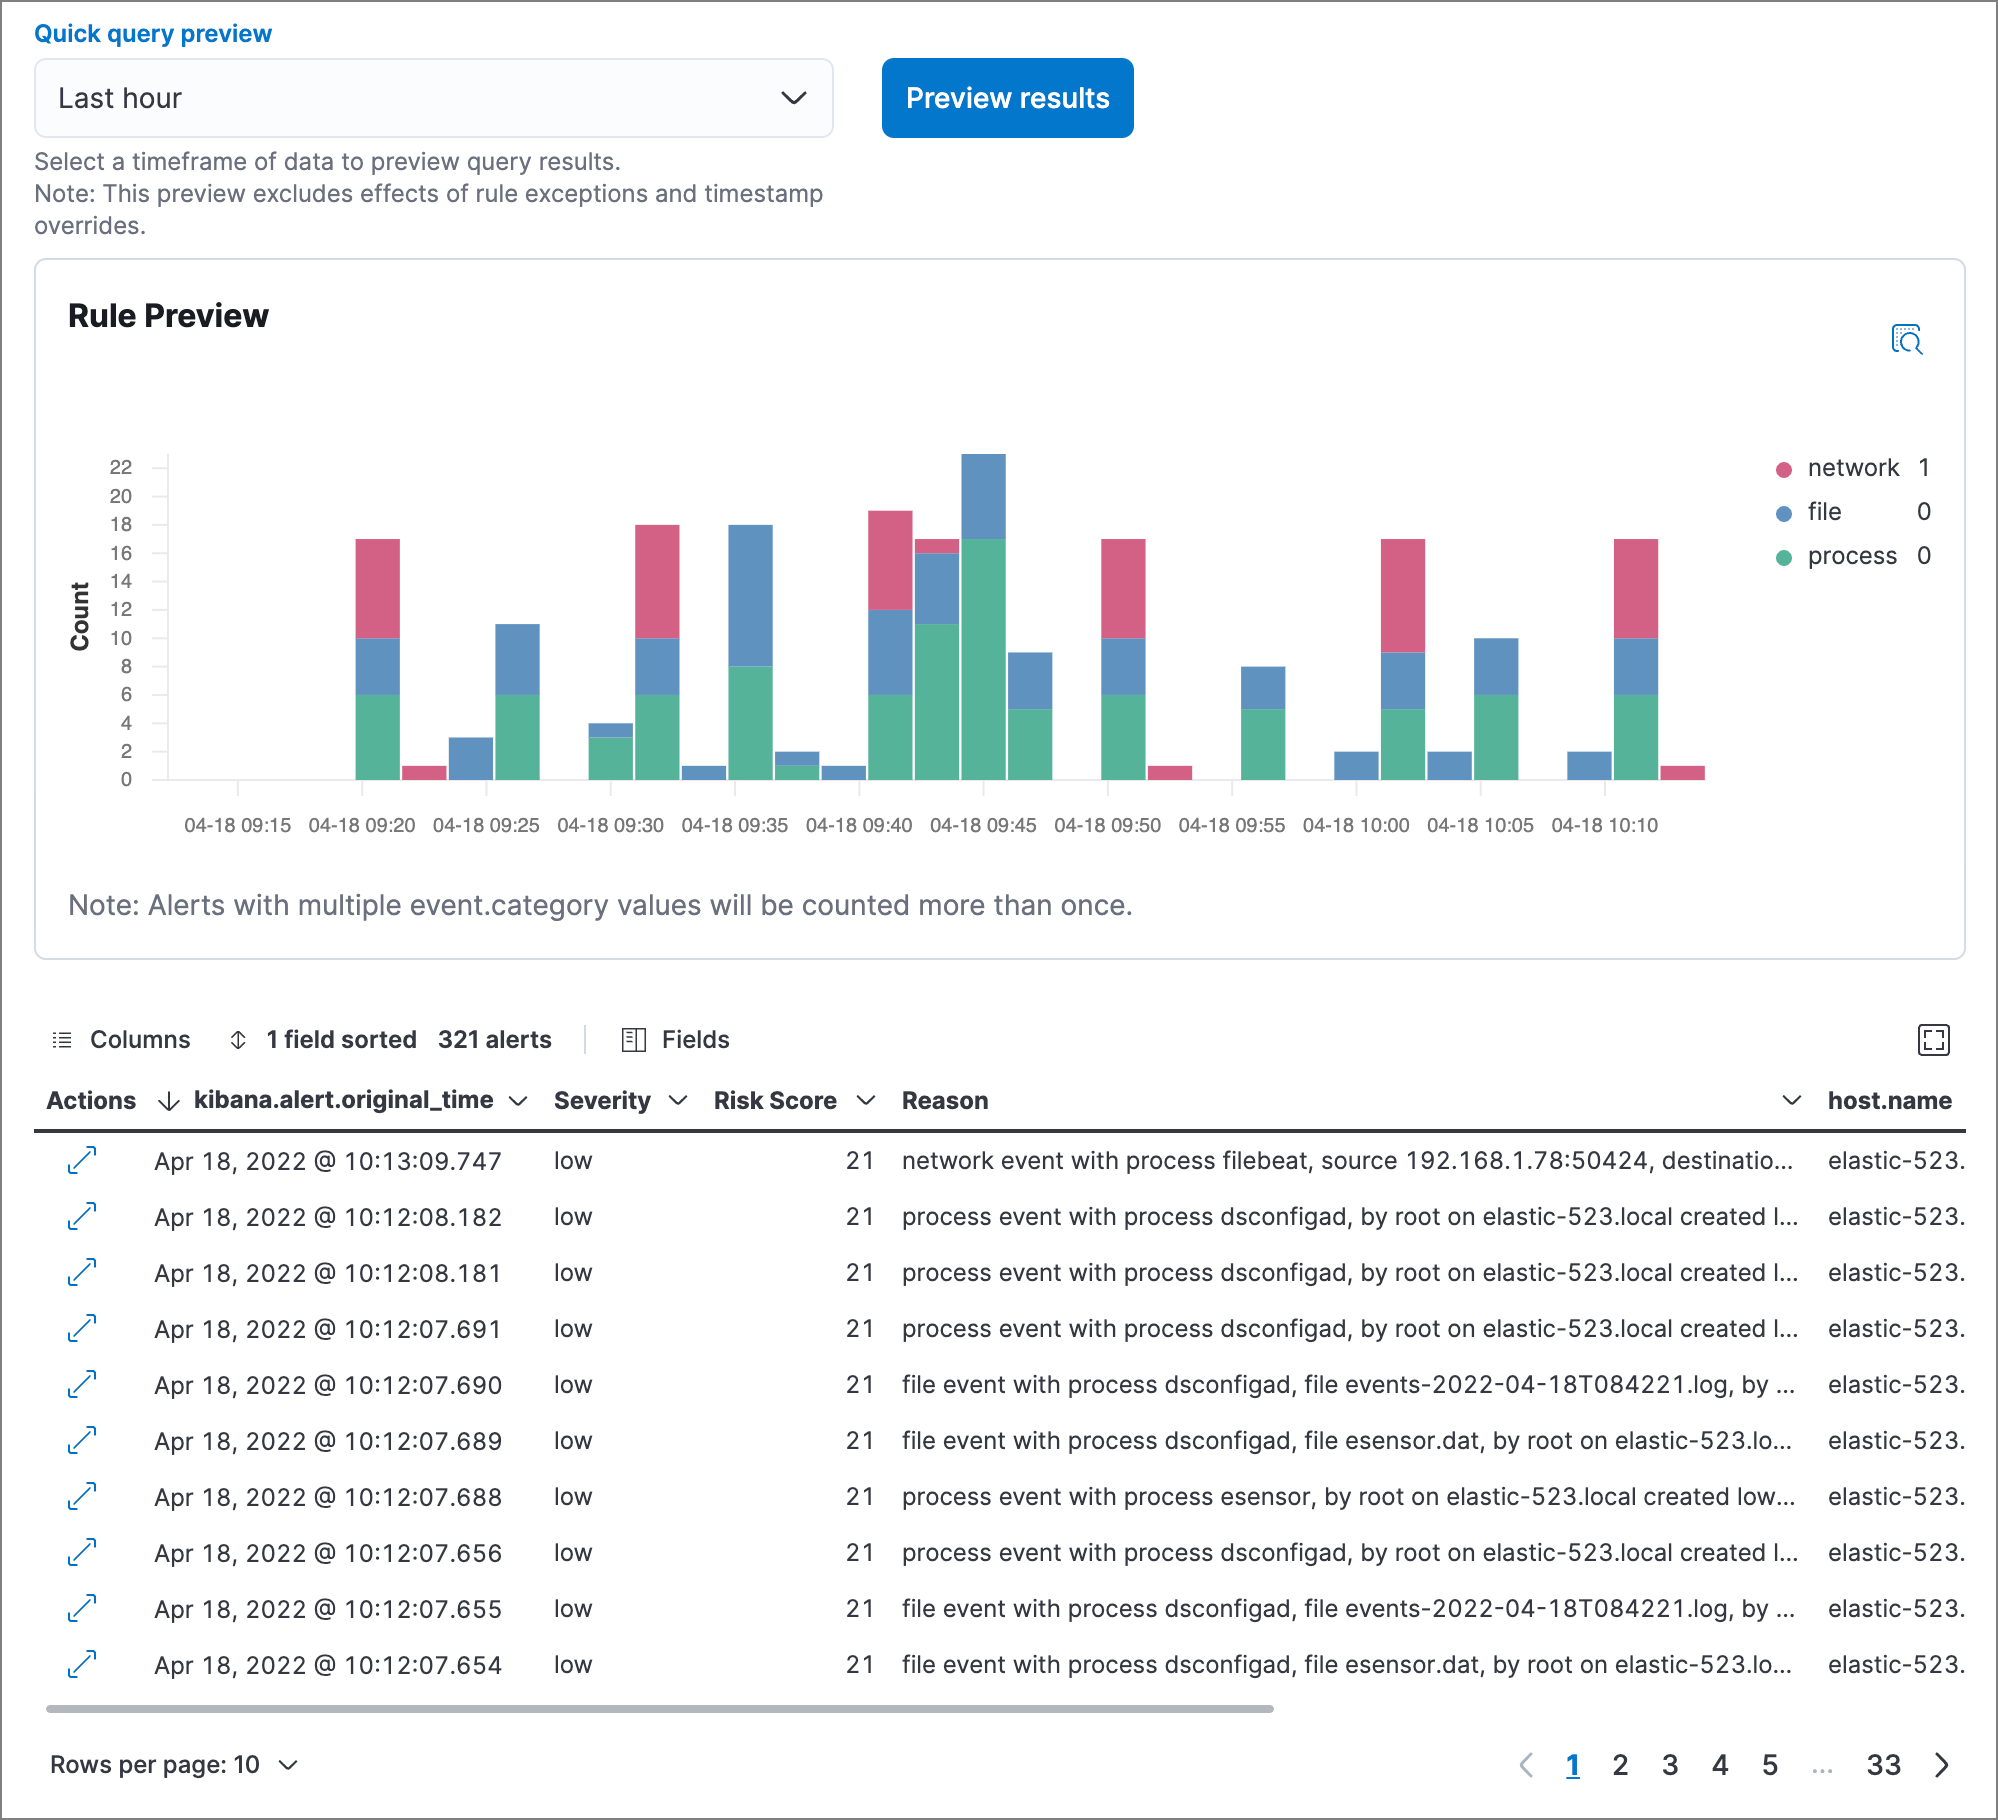
Task: Expand alert details for the 10:13:09.747 row
Action: click(x=82, y=1160)
